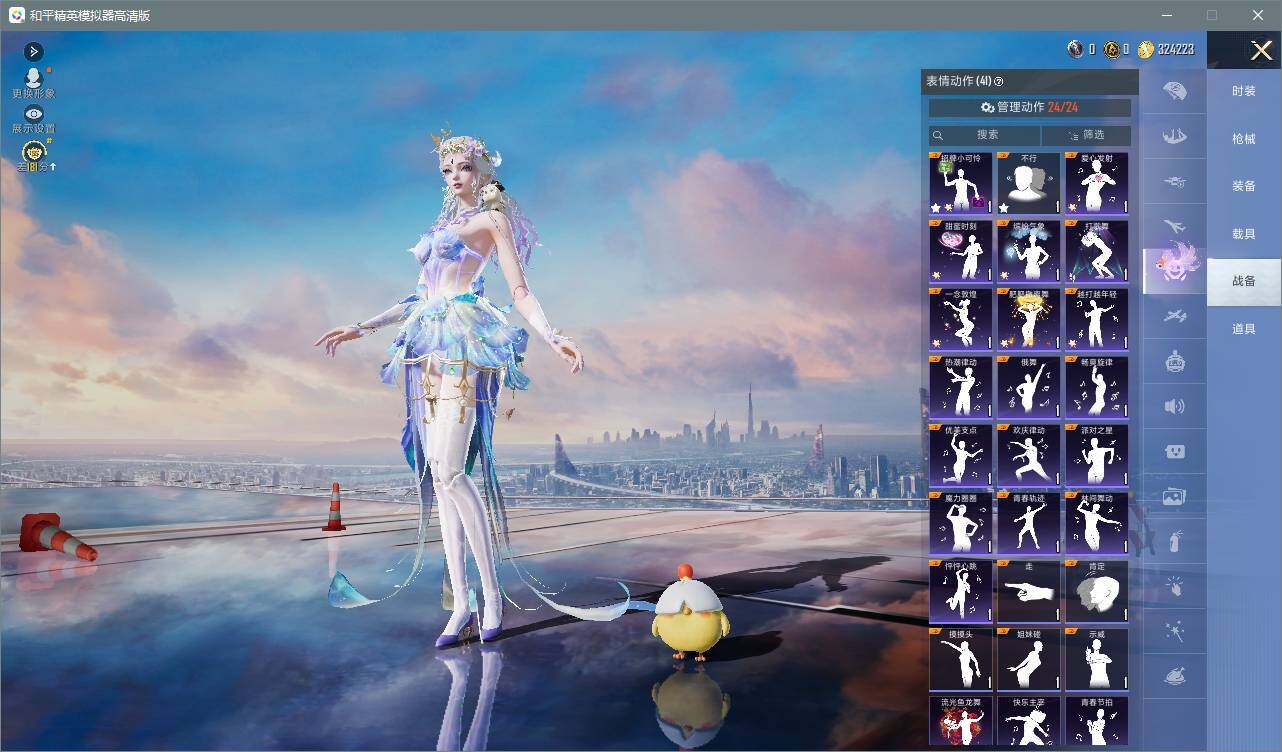Switch to the 时装 tab
The image size is (1282, 752).
[1244, 91]
